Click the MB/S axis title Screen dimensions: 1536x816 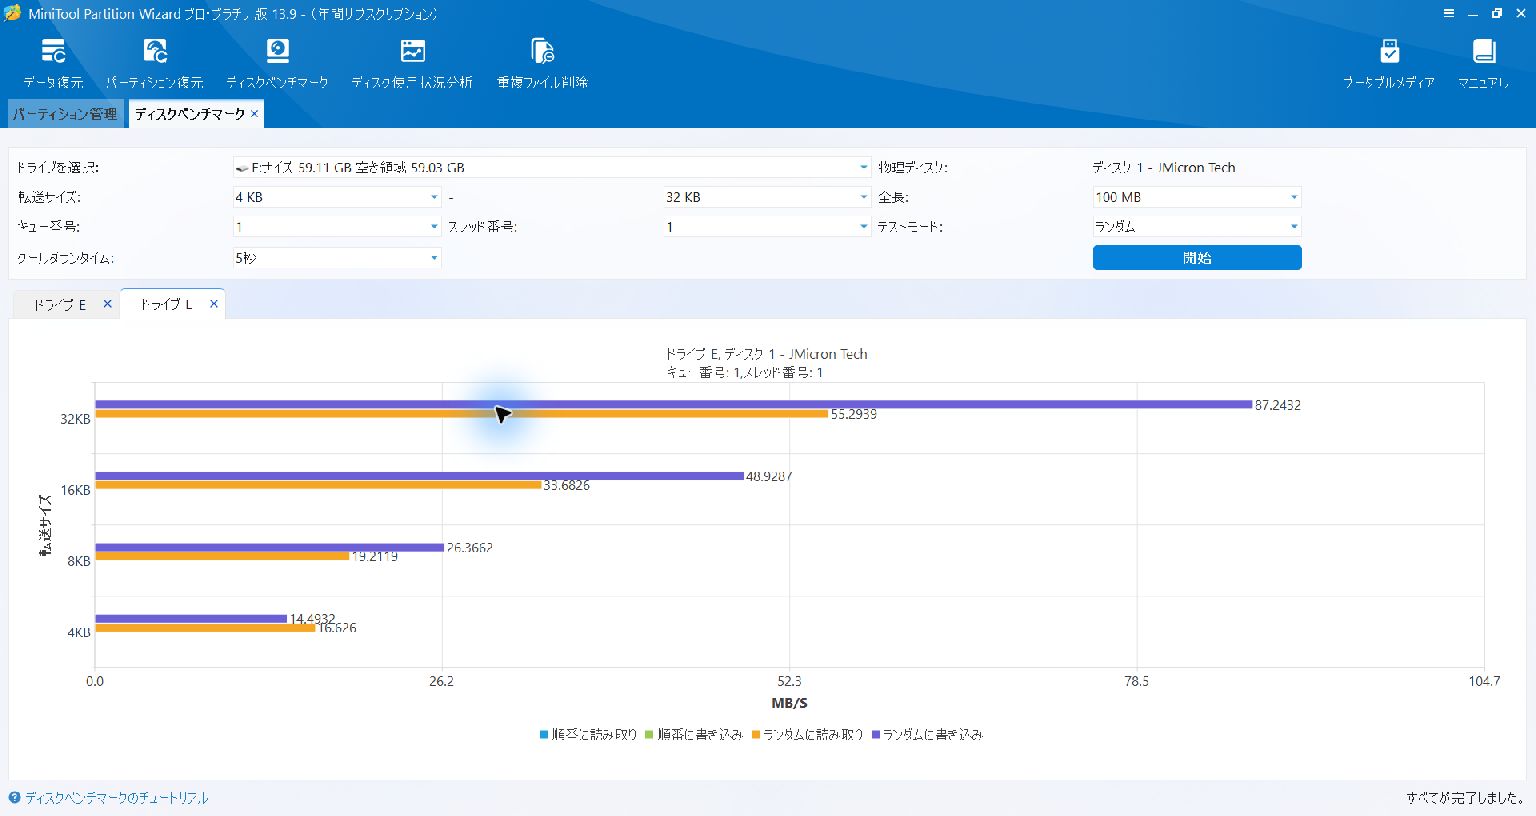click(x=789, y=704)
